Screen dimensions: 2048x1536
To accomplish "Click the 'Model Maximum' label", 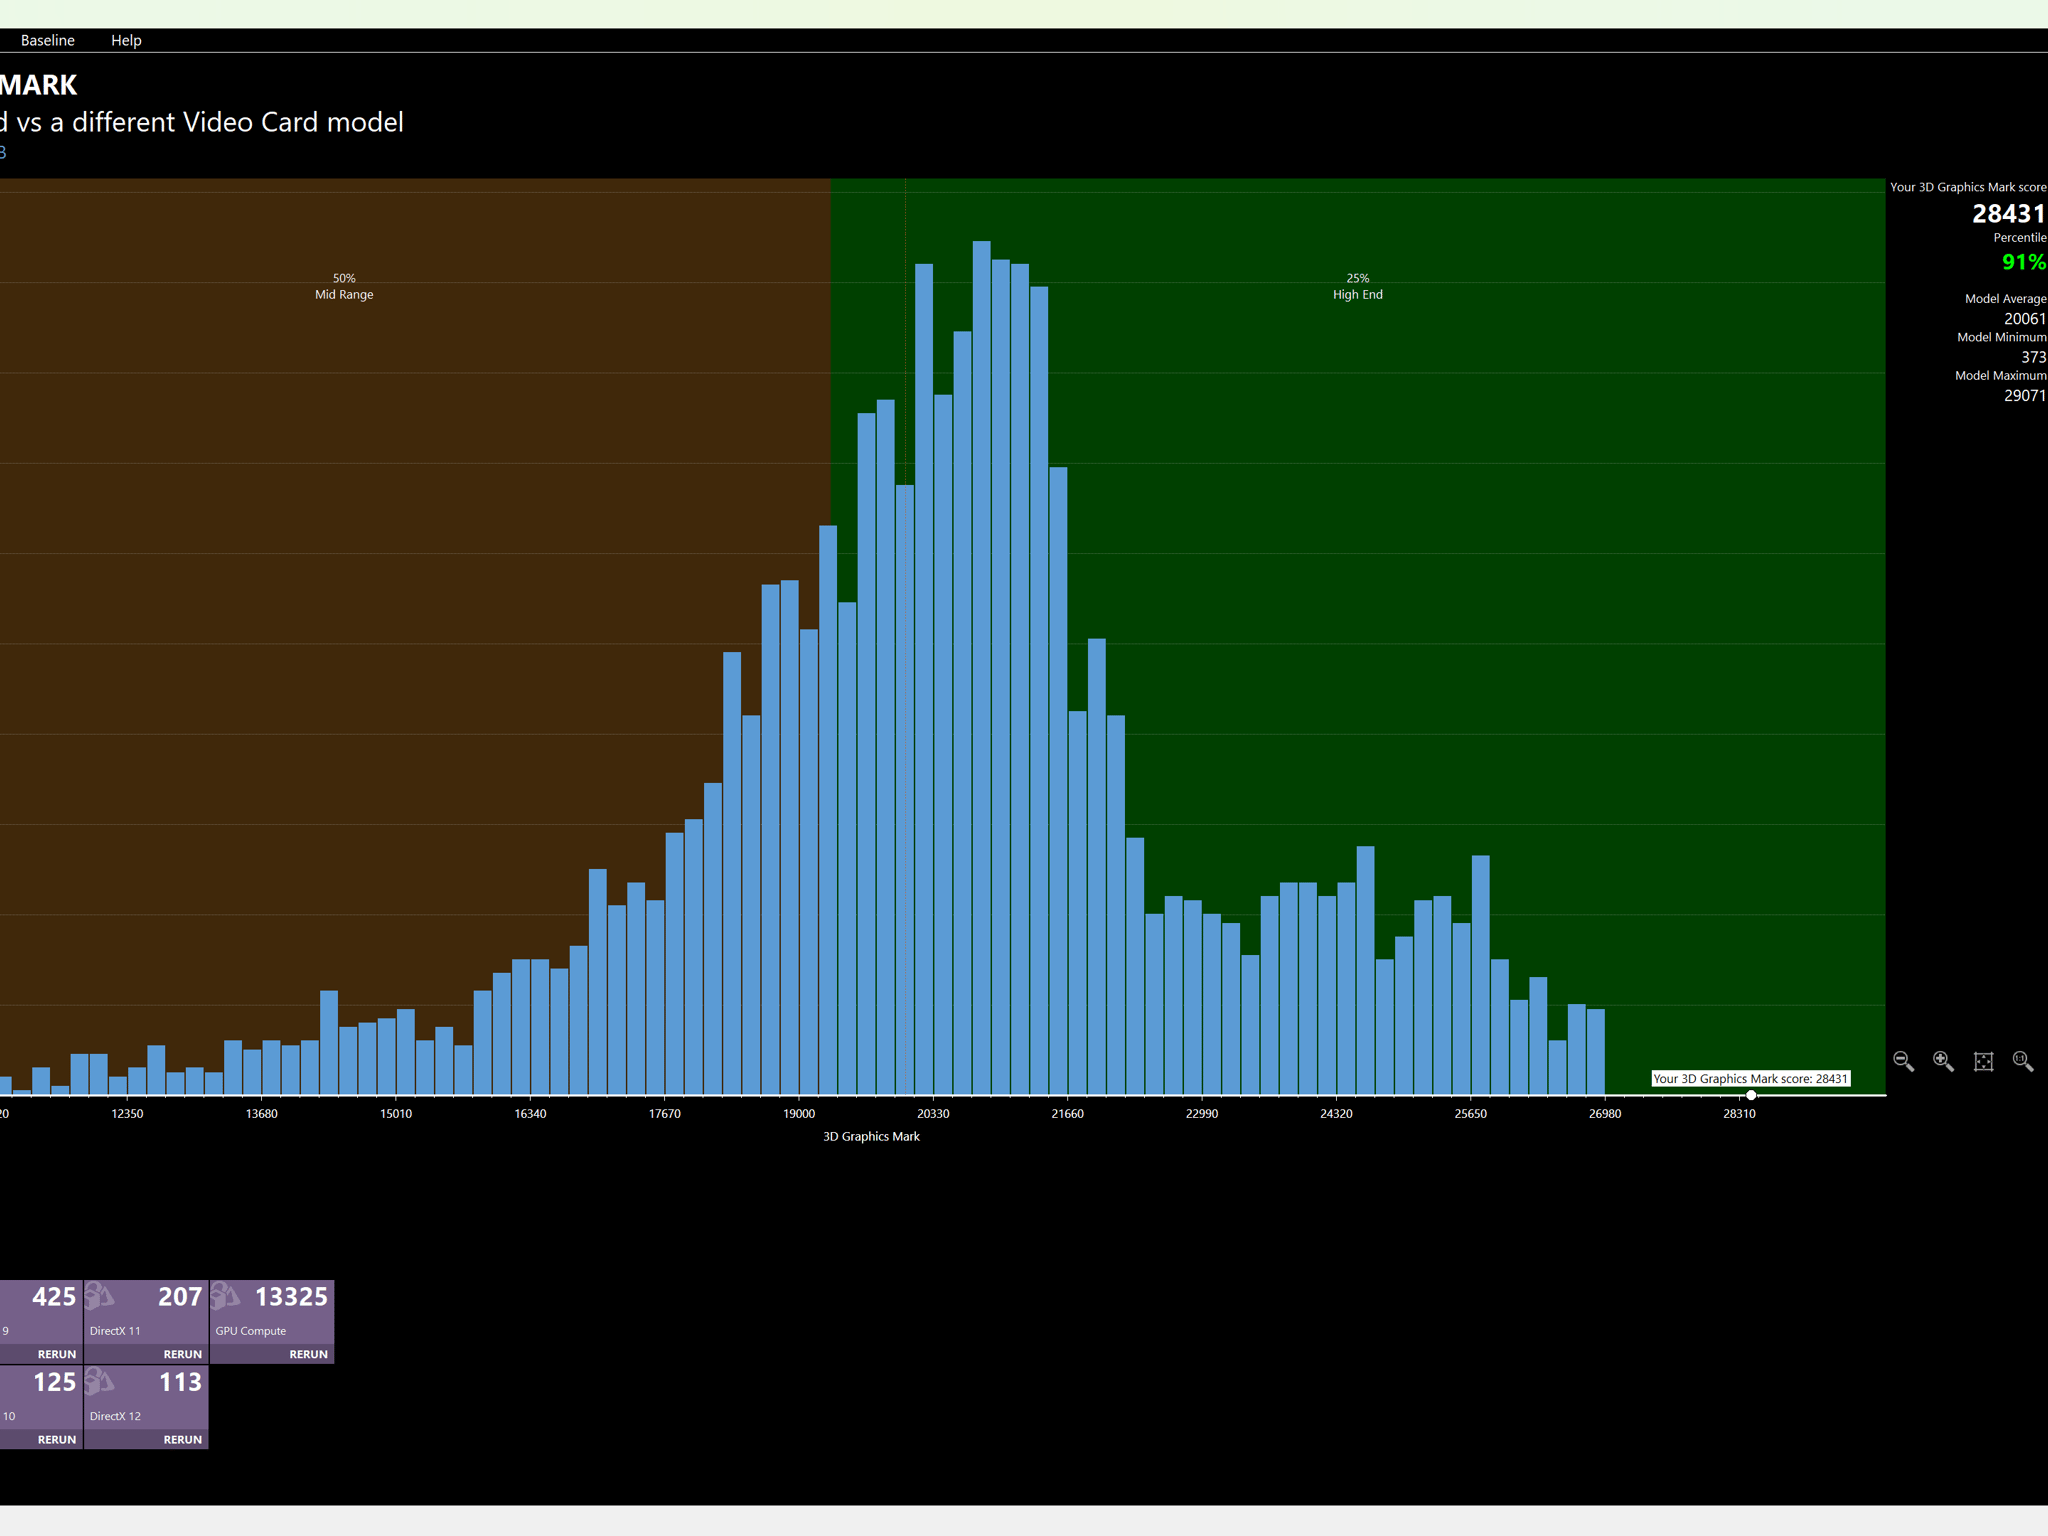I will [x=2000, y=375].
